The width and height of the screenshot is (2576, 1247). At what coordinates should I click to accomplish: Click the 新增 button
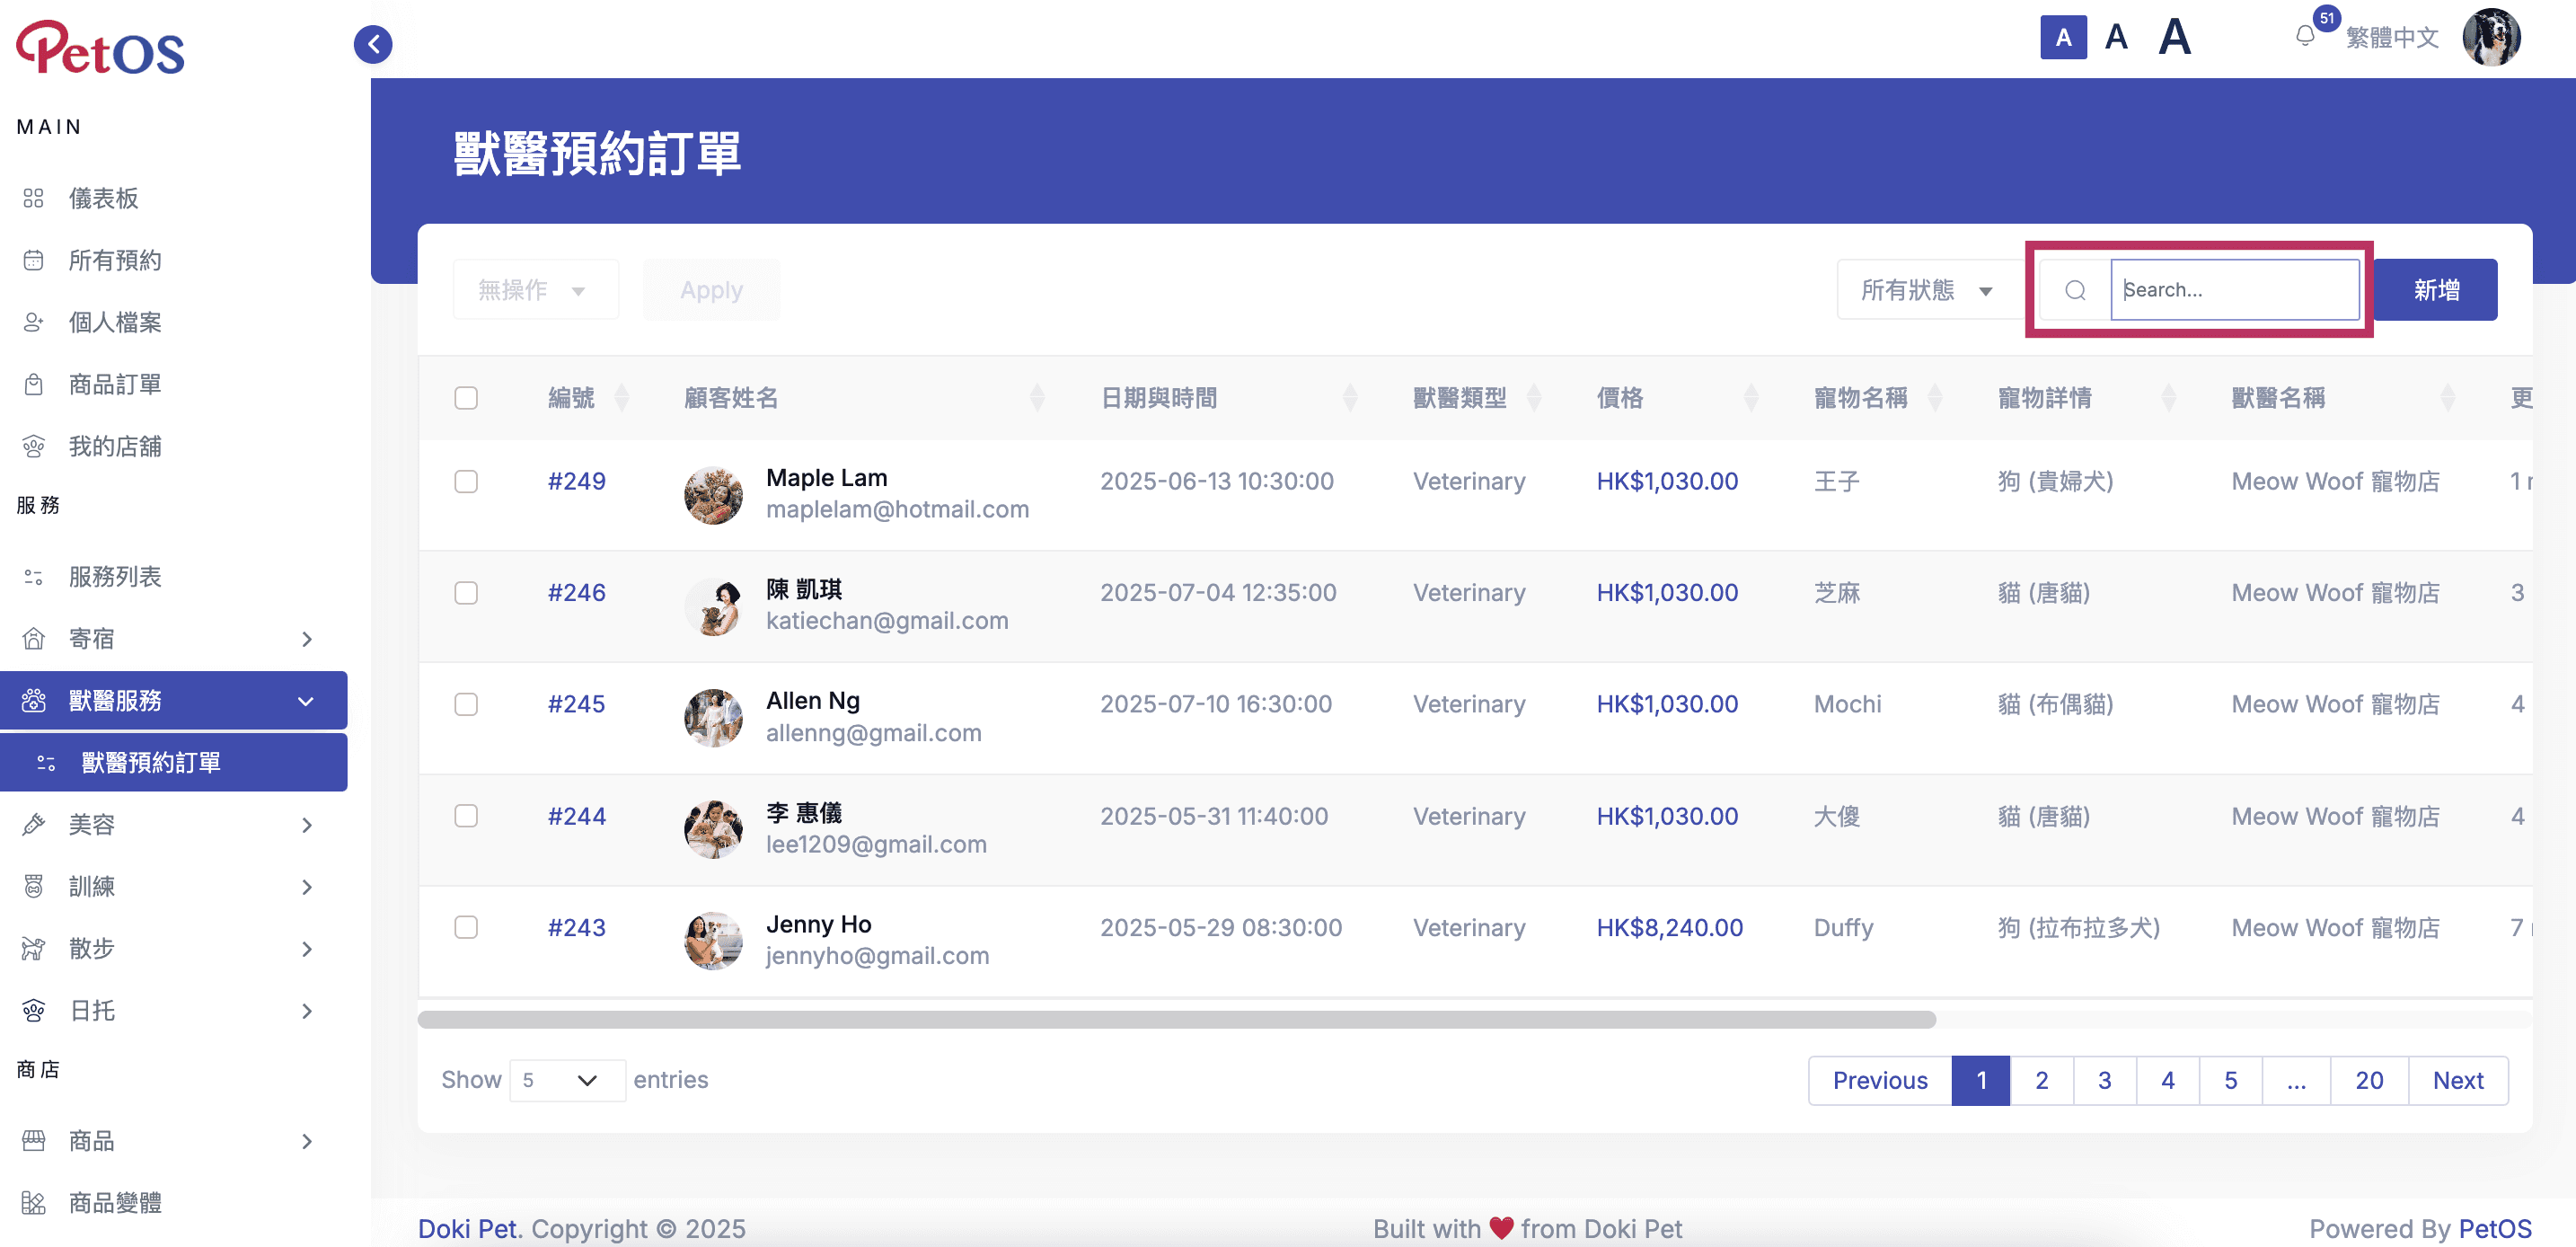pos(2436,290)
